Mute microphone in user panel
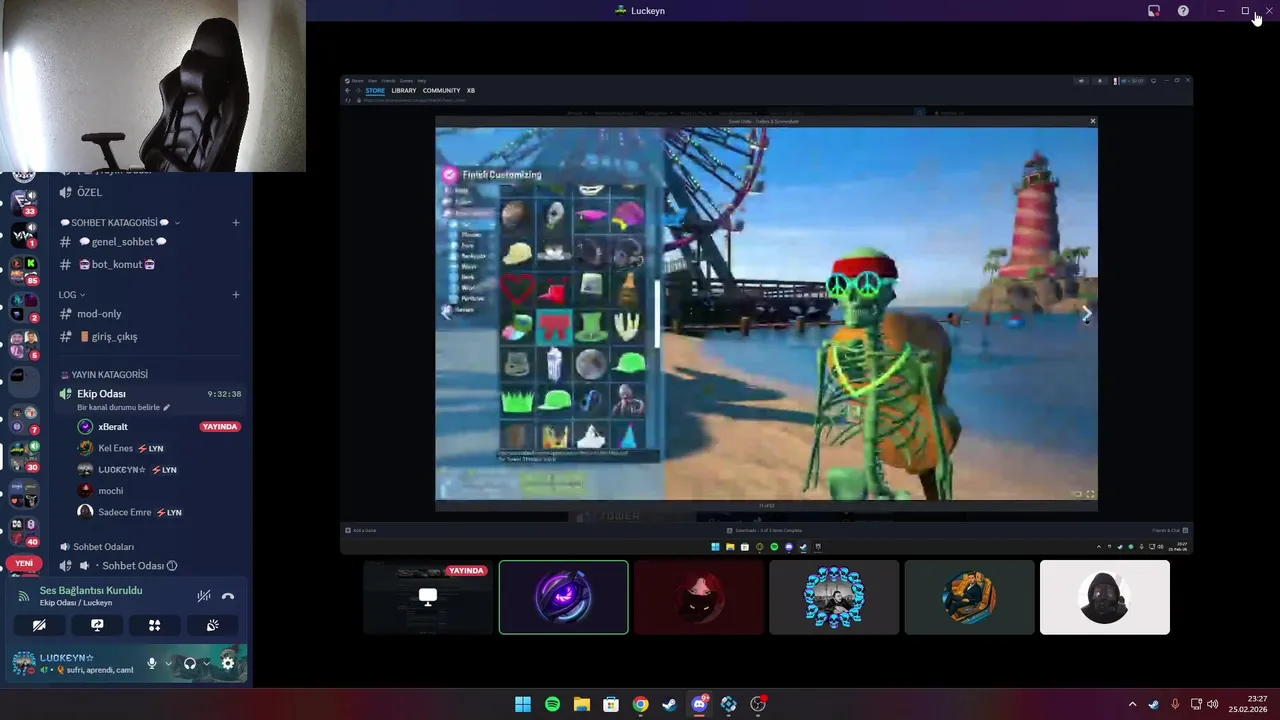Screen dimensions: 1280x720 point(152,663)
